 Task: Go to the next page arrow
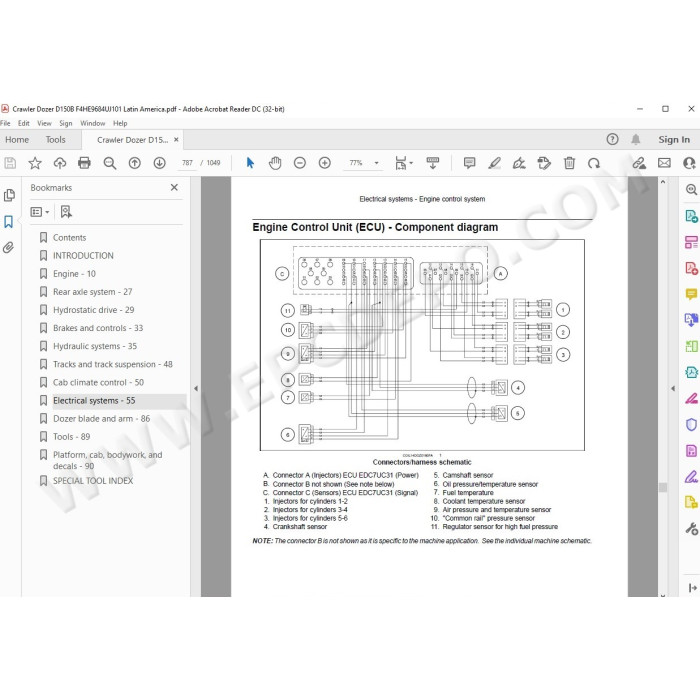pos(159,163)
